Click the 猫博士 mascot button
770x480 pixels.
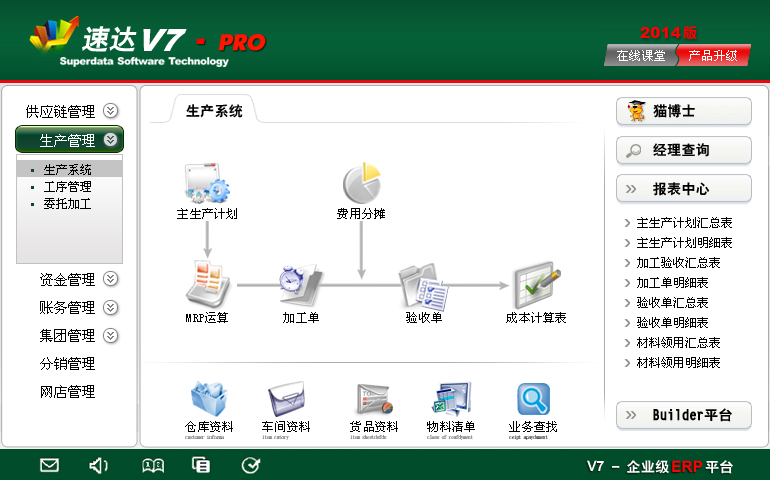[684, 111]
